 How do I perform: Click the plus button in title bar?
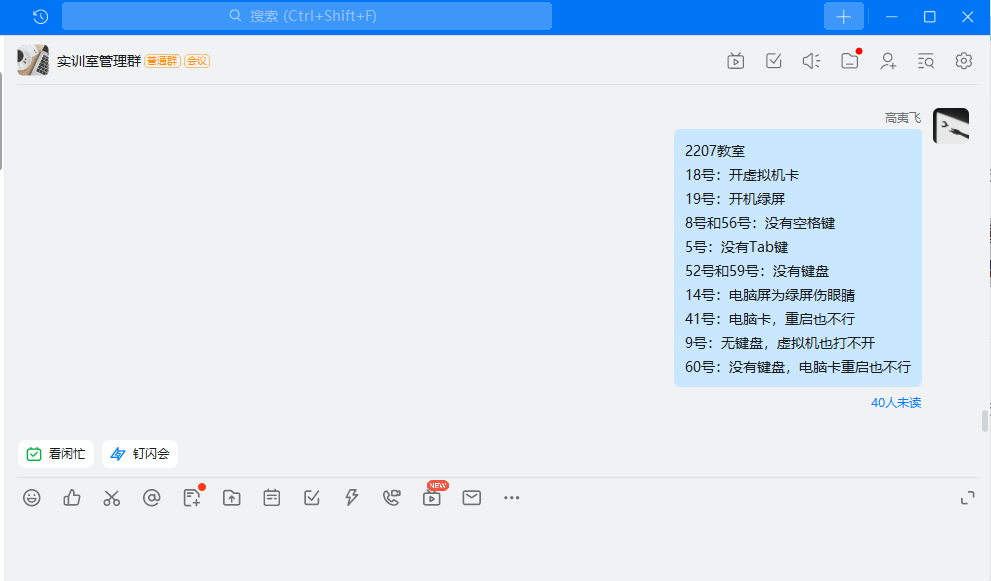(843, 16)
